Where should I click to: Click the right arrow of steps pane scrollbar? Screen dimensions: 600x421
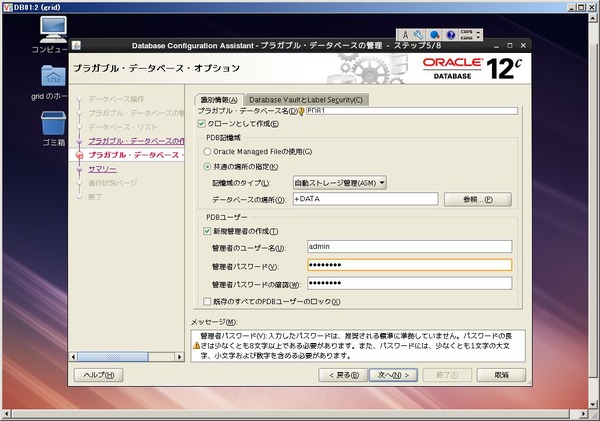click(179, 357)
